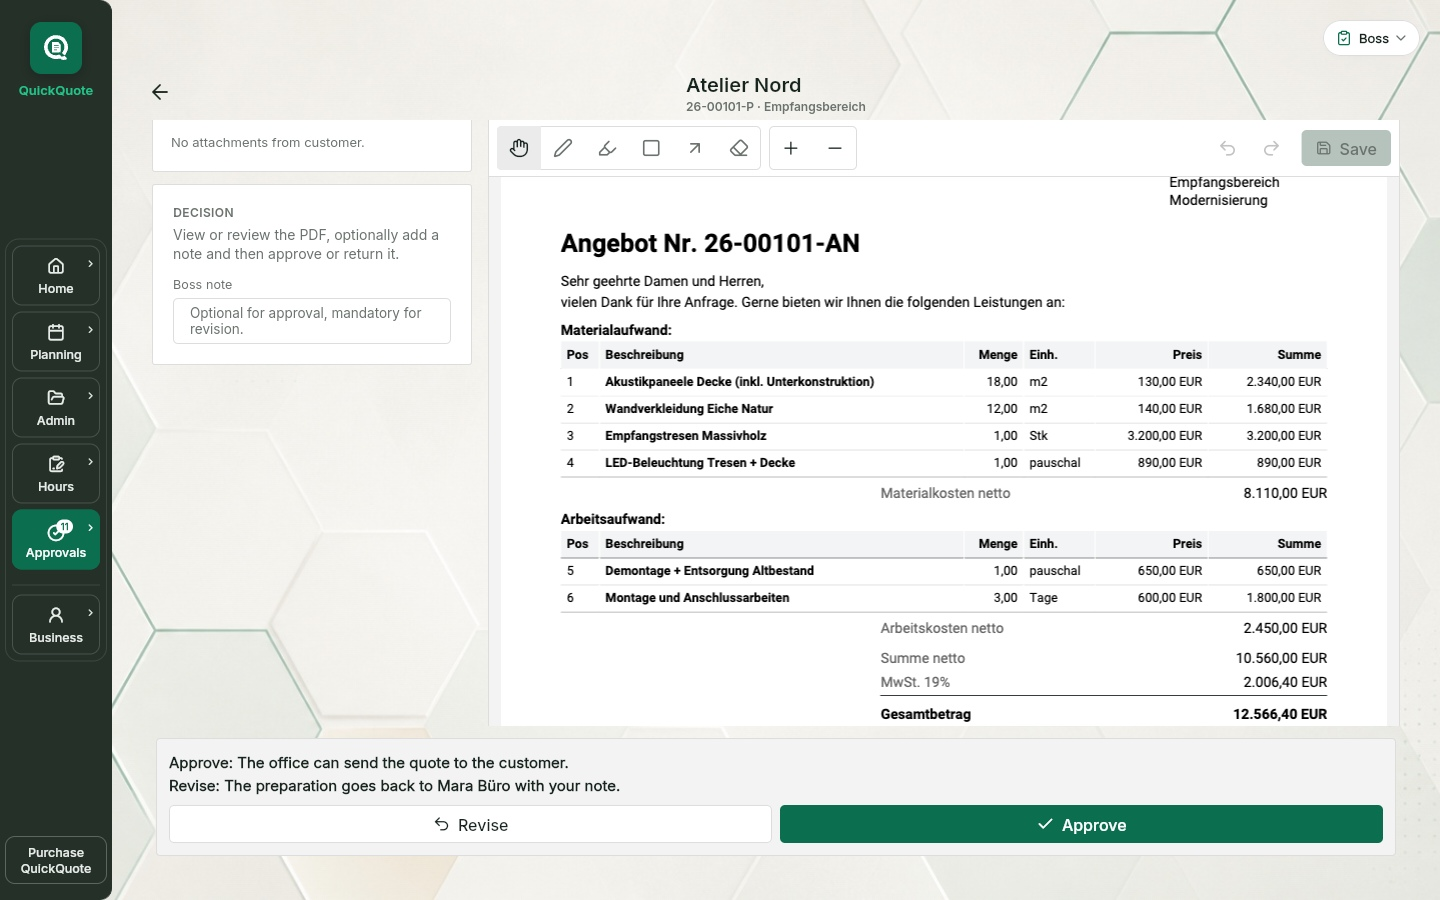The height and width of the screenshot is (900, 1440).
Task: Select the rectangle shape tool
Action: coord(651,148)
